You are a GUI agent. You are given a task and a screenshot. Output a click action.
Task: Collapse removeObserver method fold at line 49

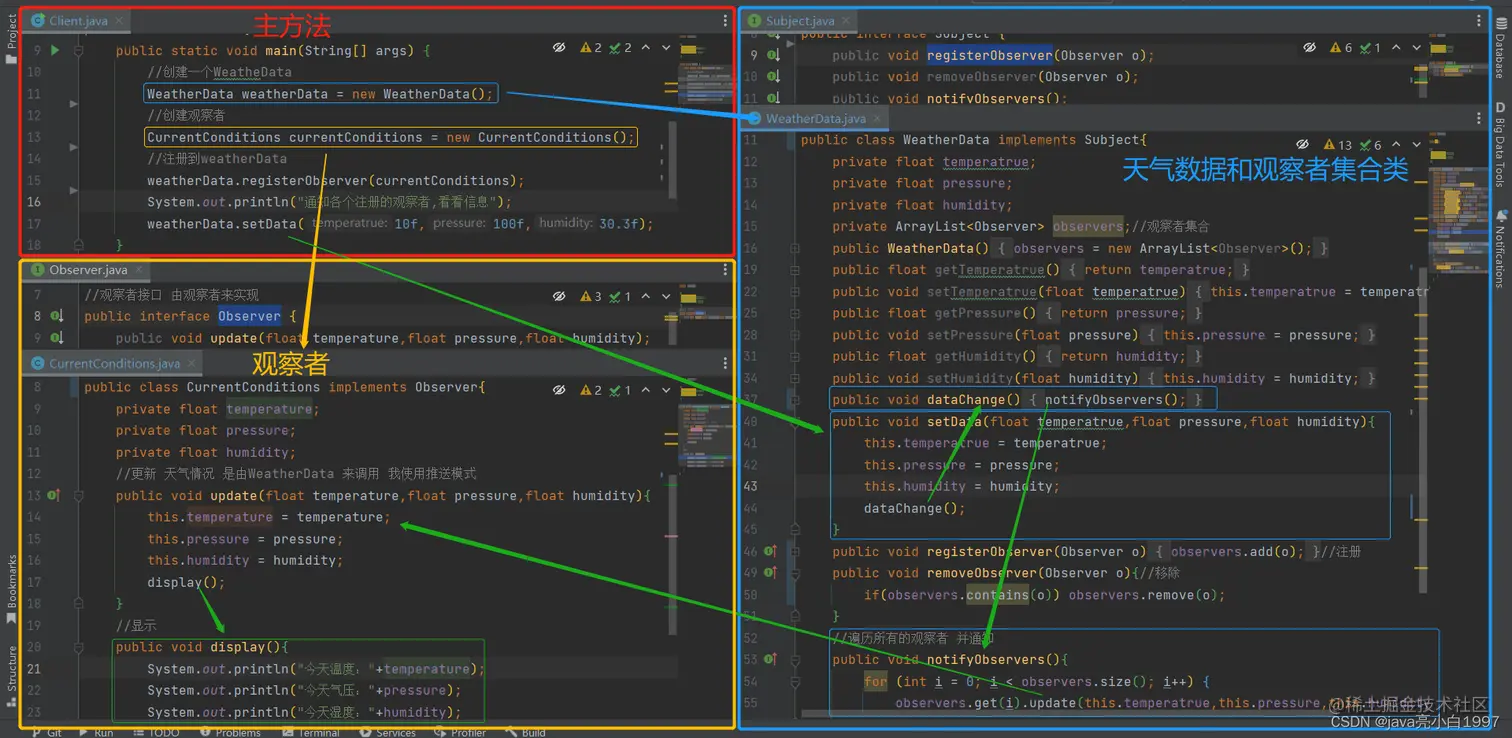click(795, 573)
